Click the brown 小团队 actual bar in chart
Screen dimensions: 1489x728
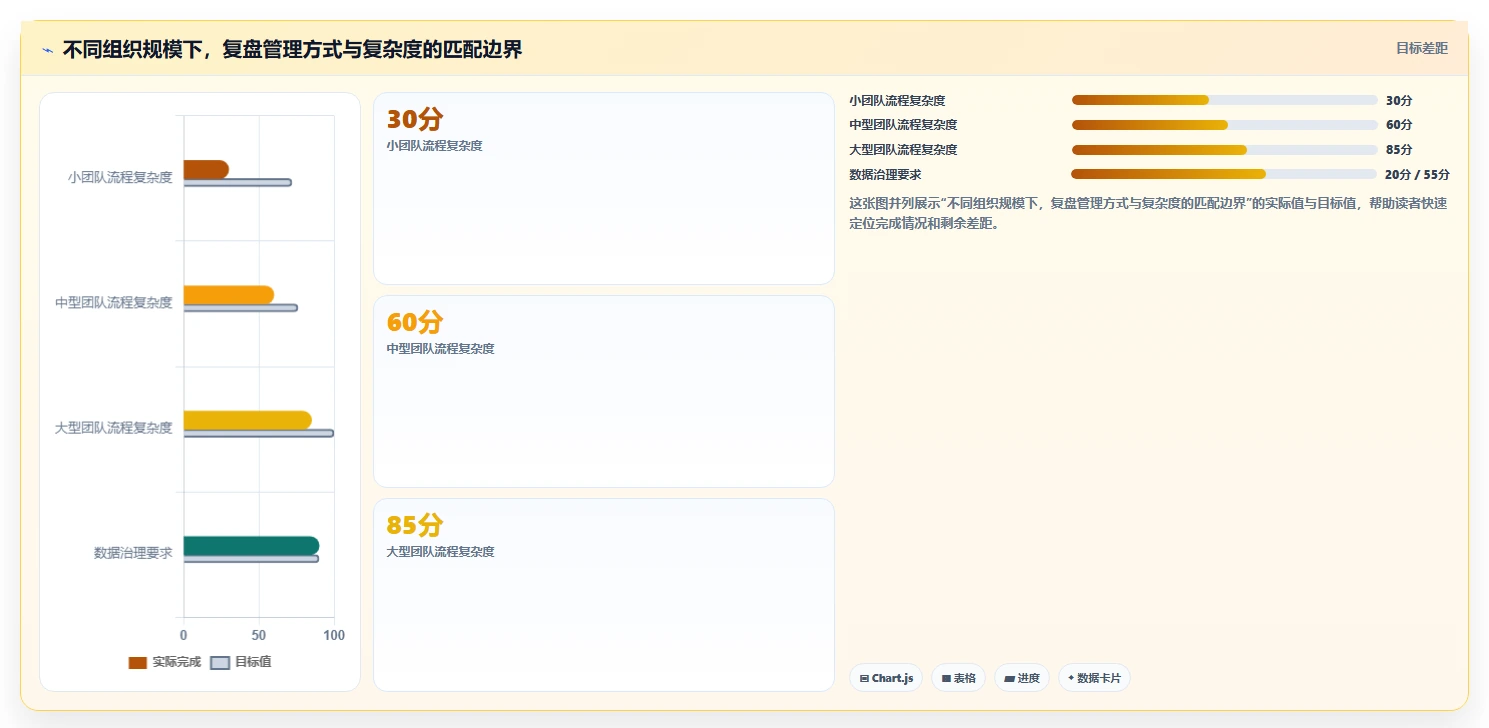(206, 169)
